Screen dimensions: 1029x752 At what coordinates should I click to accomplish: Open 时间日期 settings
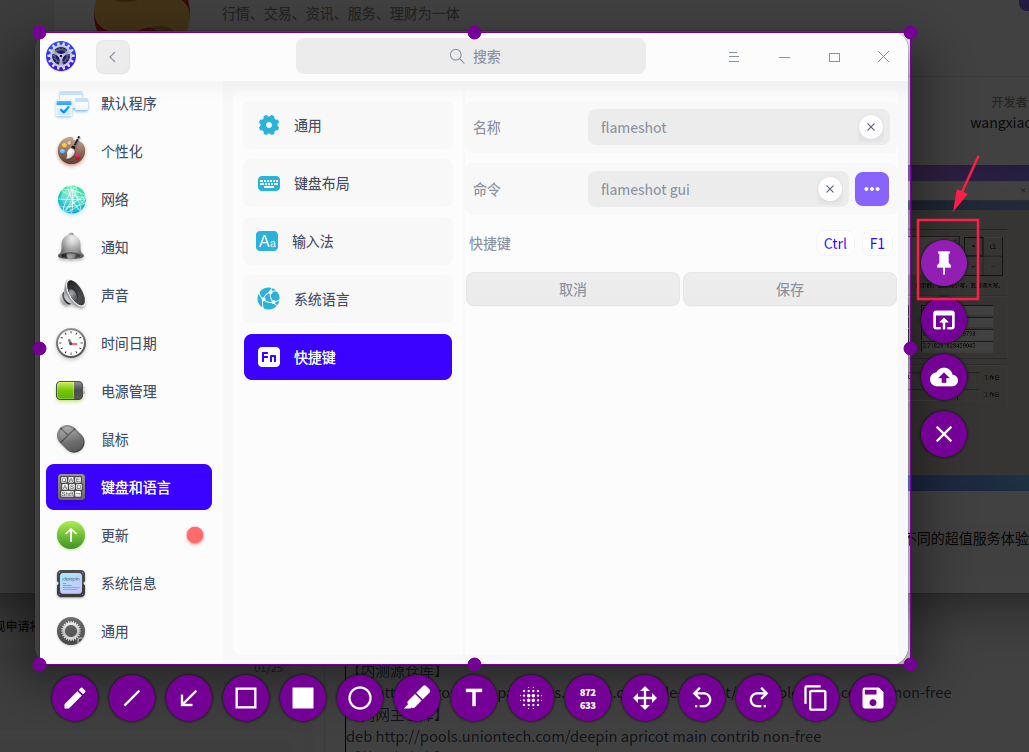click(129, 344)
